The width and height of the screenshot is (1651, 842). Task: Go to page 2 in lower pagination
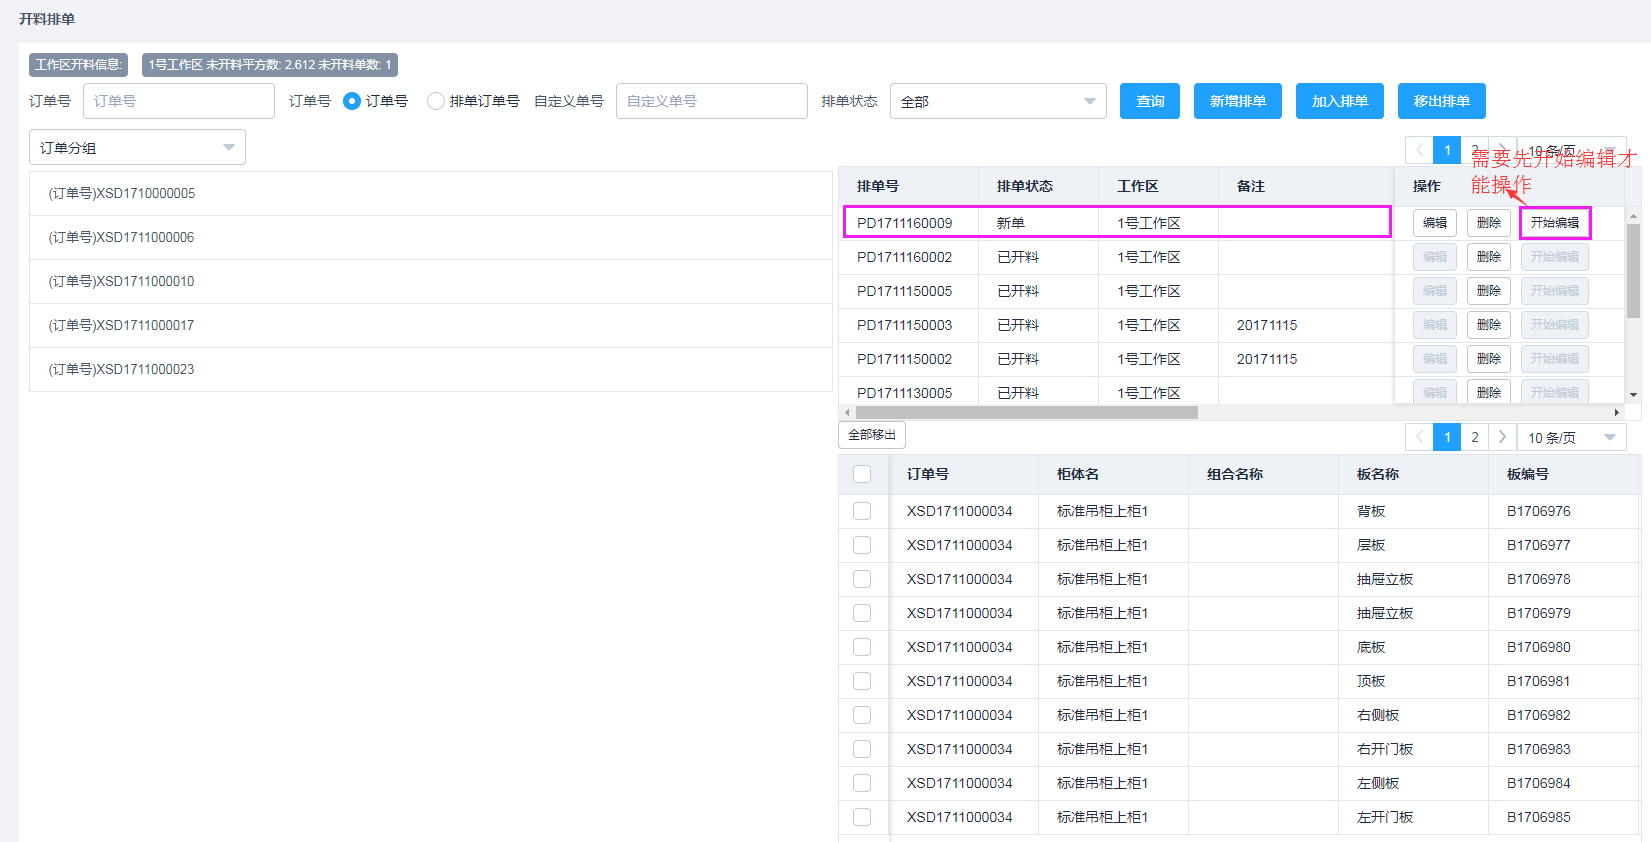pyautogui.click(x=1474, y=437)
